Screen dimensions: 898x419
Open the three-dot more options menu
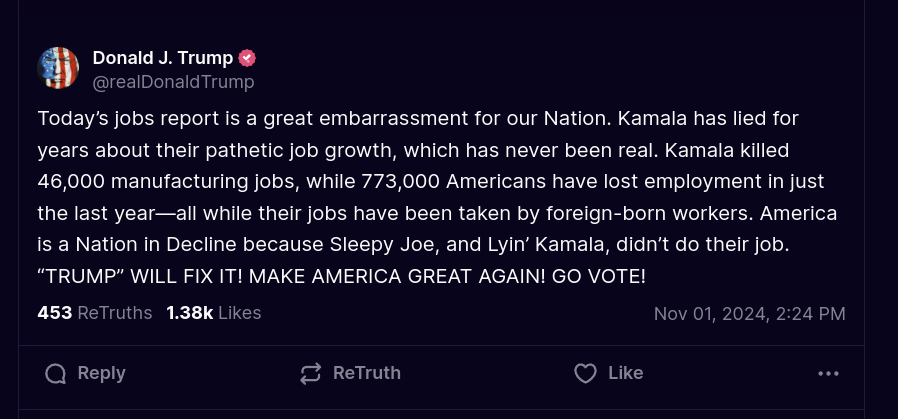pos(828,374)
